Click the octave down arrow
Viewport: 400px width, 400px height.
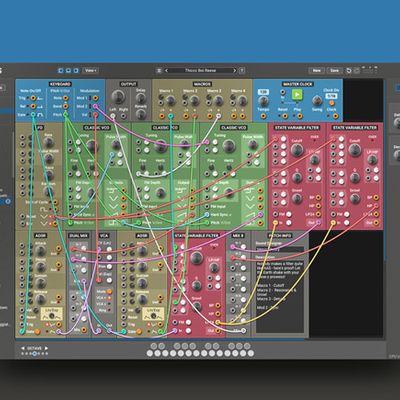[23, 348]
